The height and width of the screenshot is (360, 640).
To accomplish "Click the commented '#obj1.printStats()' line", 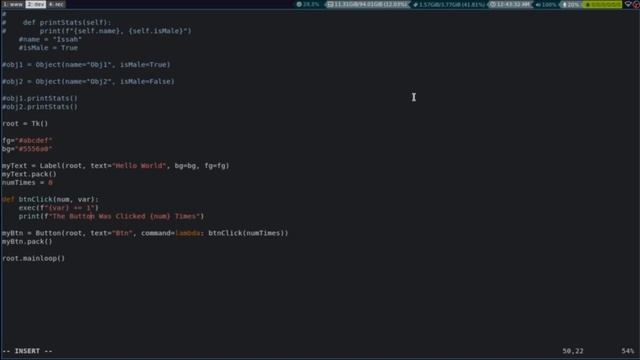I will pyautogui.click(x=40, y=98).
